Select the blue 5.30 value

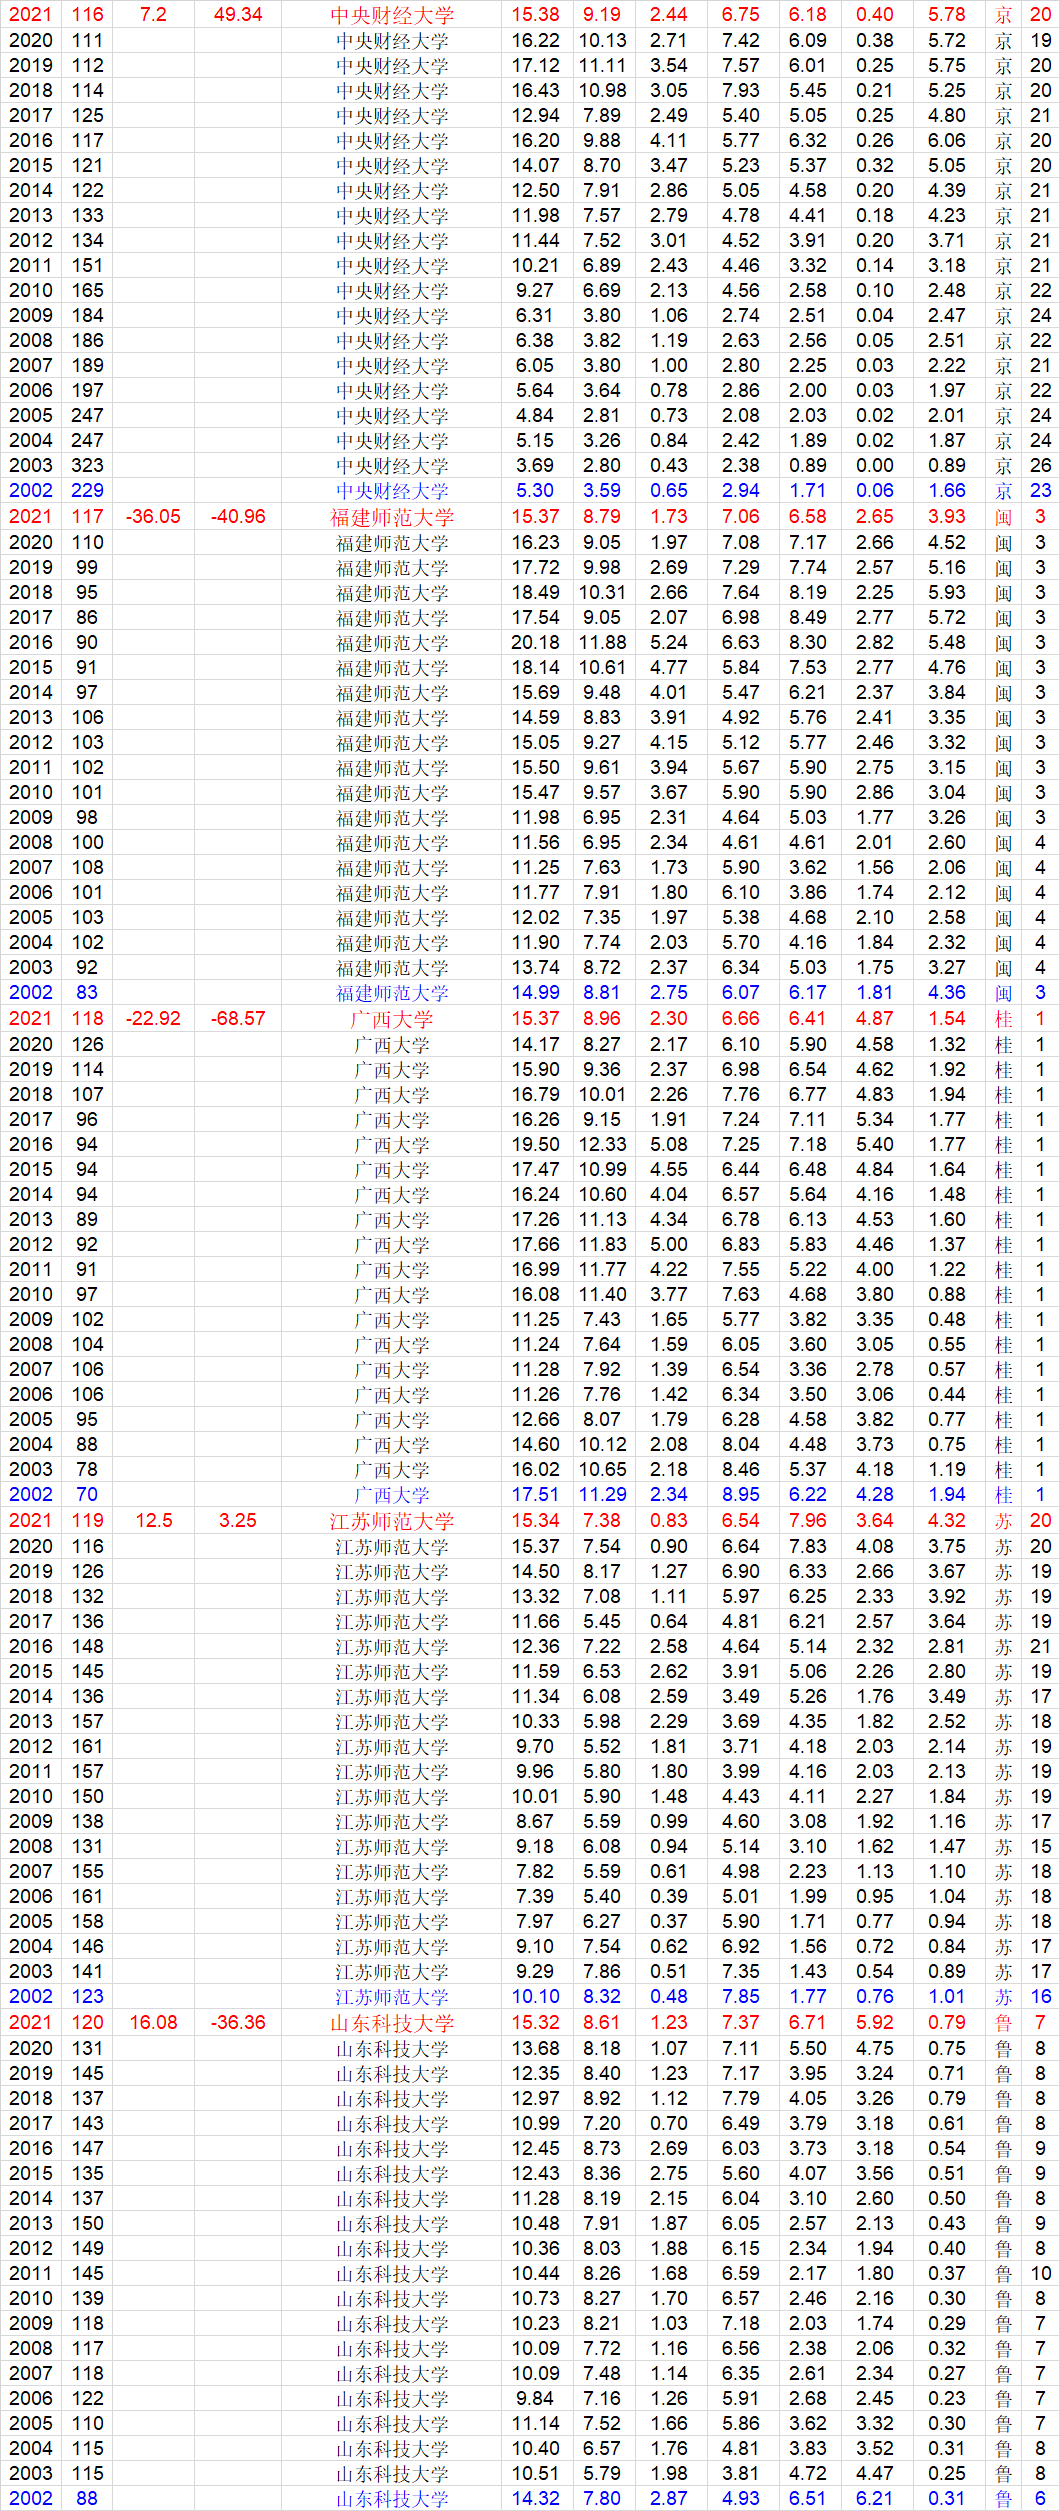(536, 491)
